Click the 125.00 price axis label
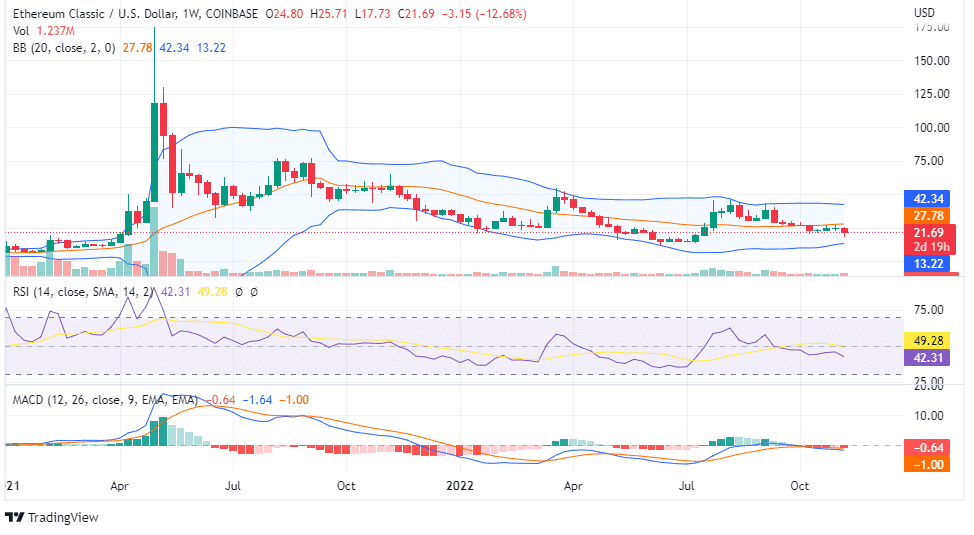Screen dimensions: 974x535 tap(931, 94)
